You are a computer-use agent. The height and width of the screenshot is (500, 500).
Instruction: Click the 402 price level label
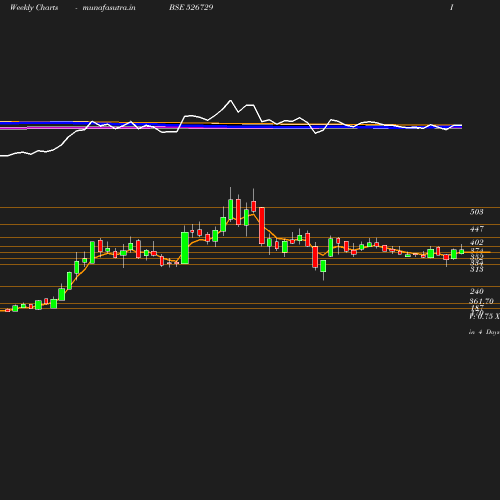coord(477,242)
